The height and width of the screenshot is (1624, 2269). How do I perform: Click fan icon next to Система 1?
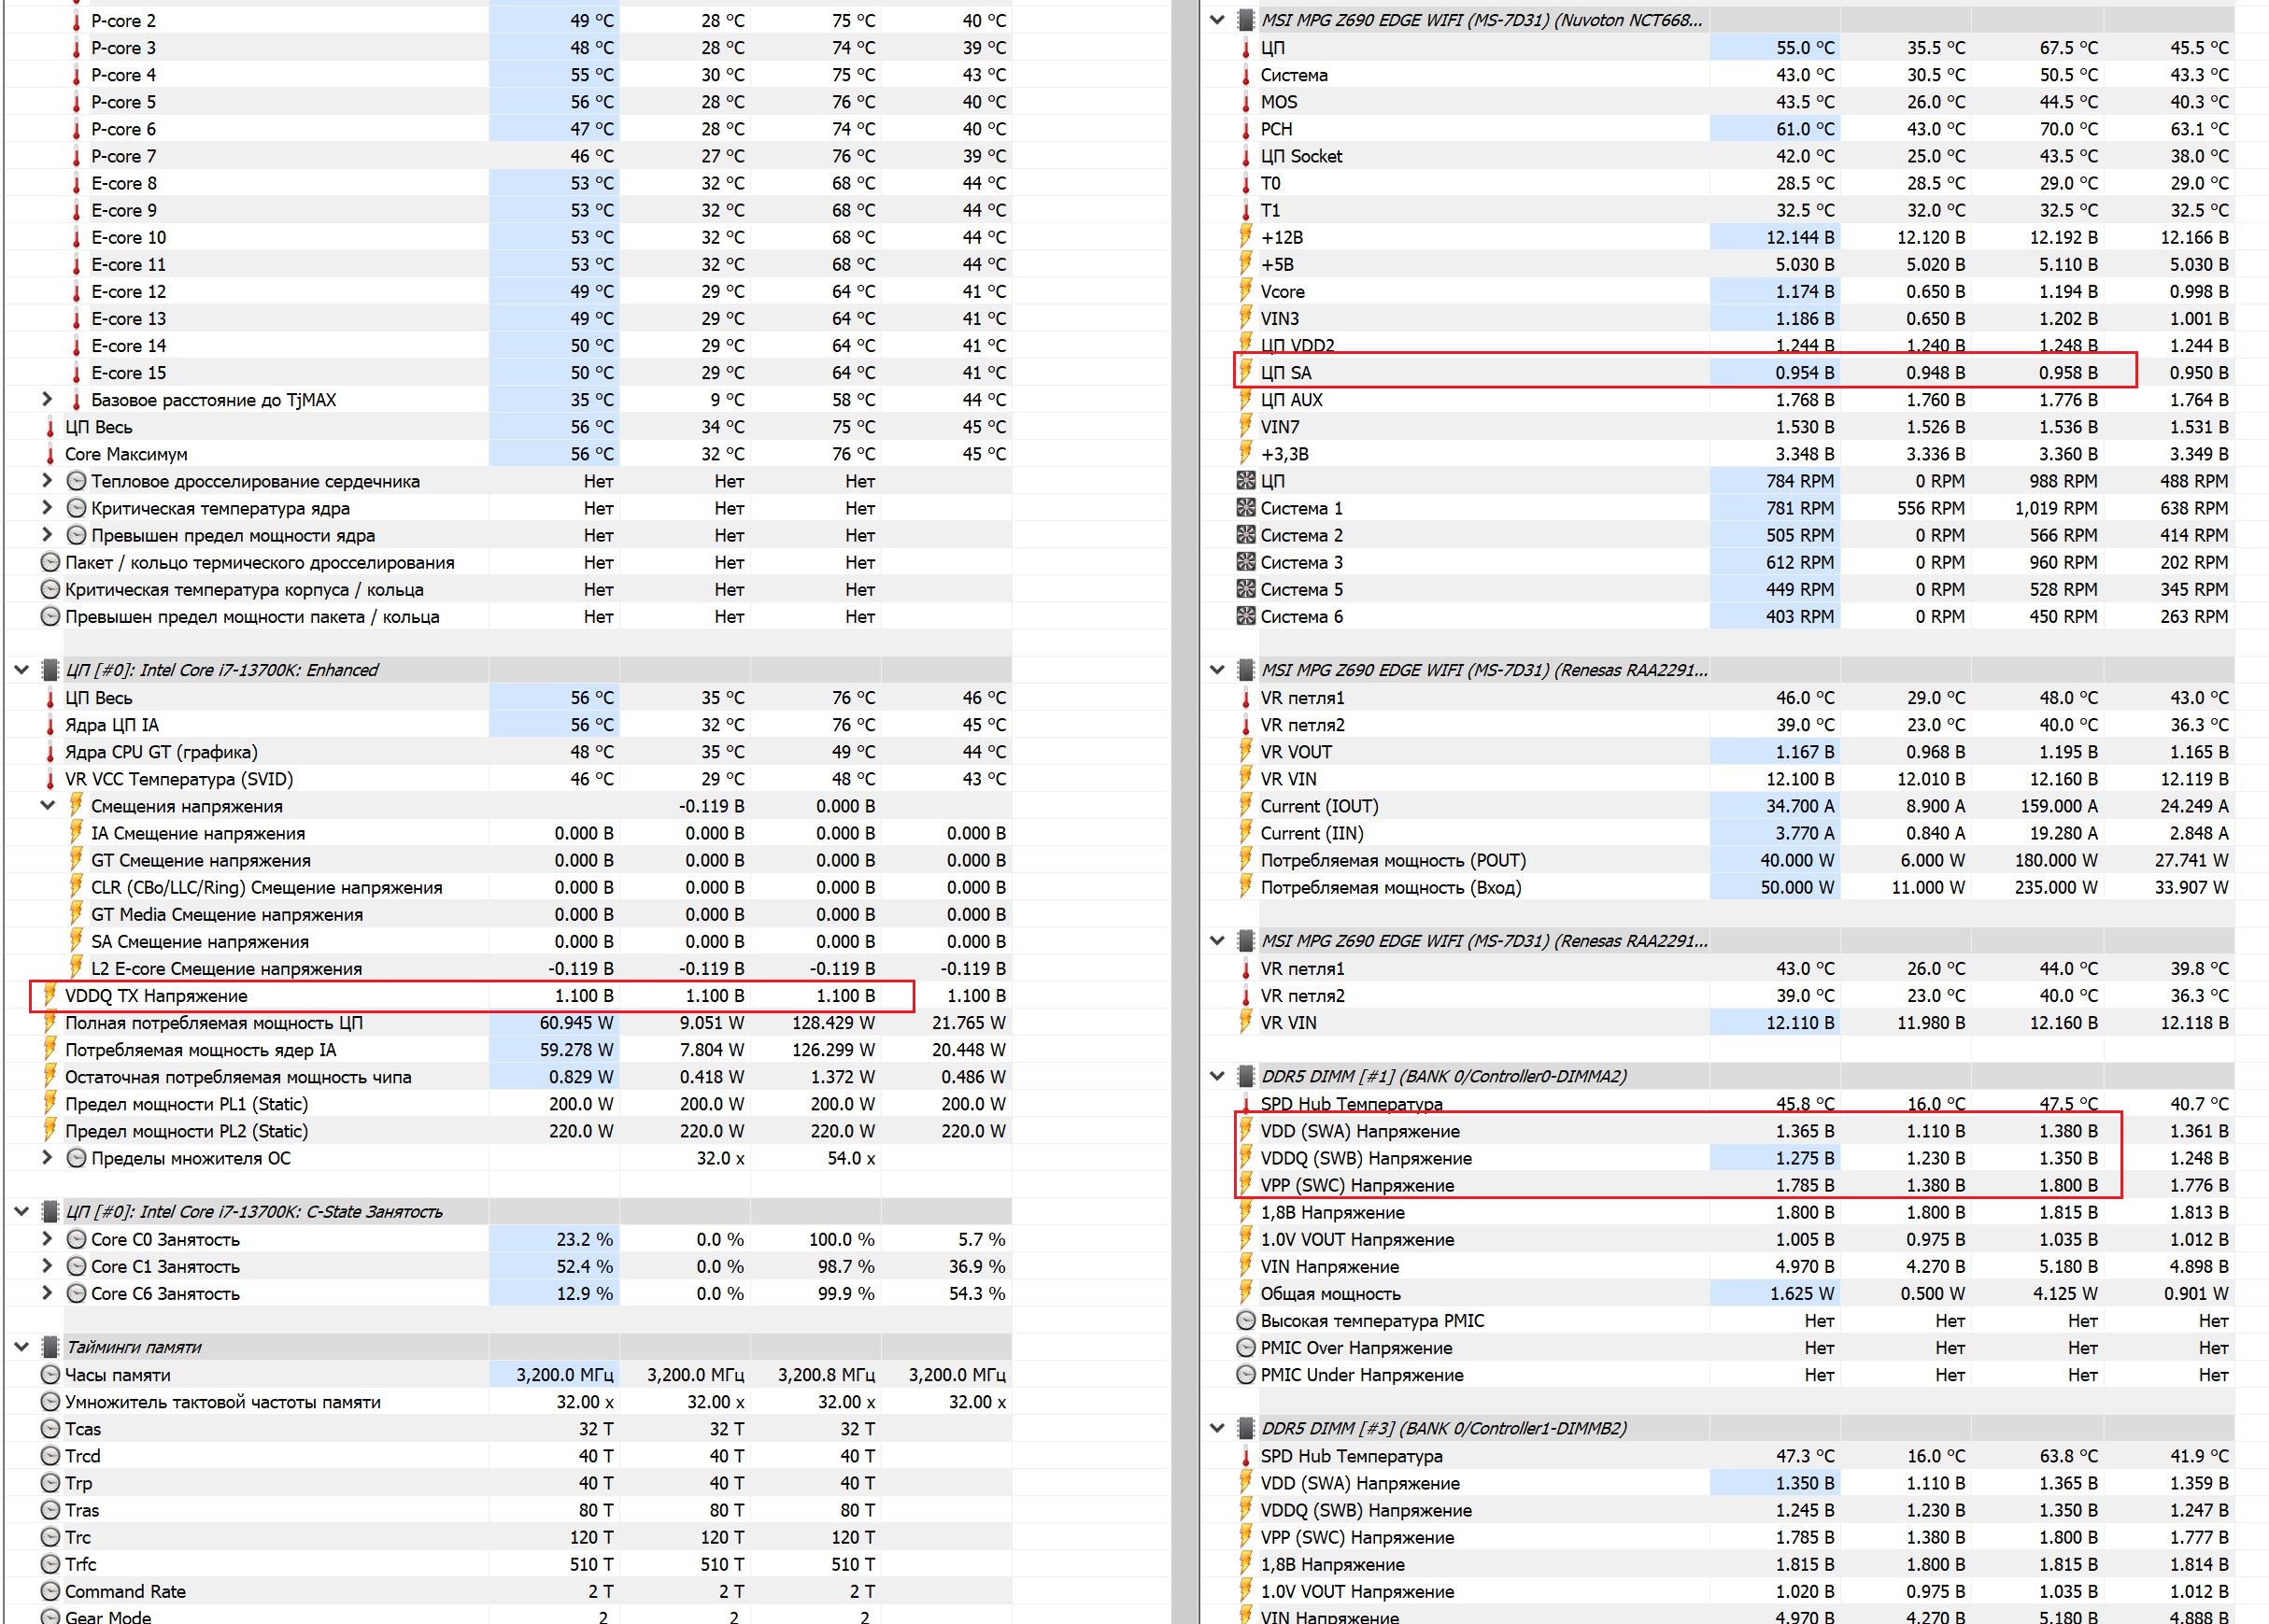[x=1245, y=508]
